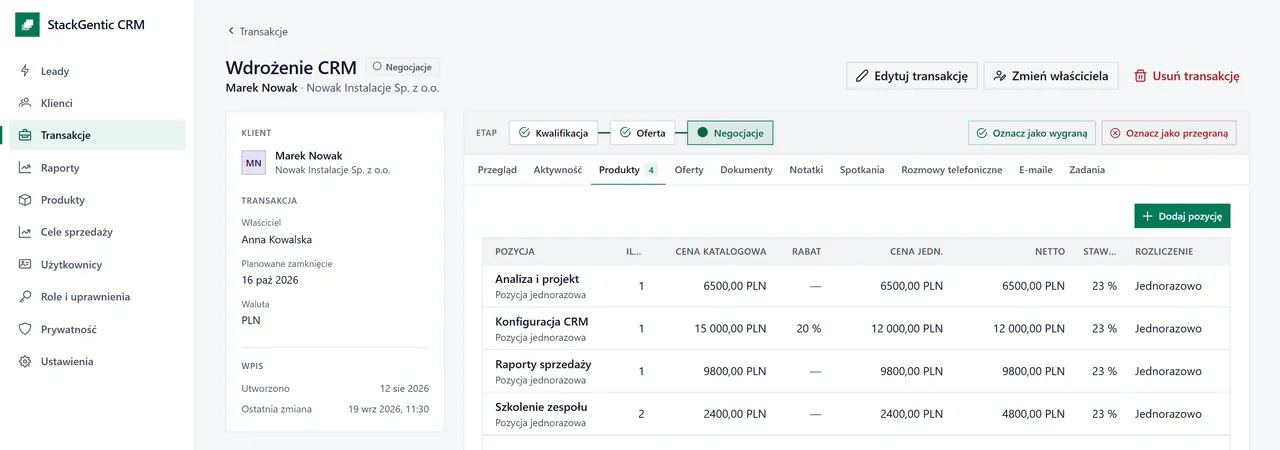
Task: Click the Cele sprzedaży trend icon
Action: [x=25, y=232]
